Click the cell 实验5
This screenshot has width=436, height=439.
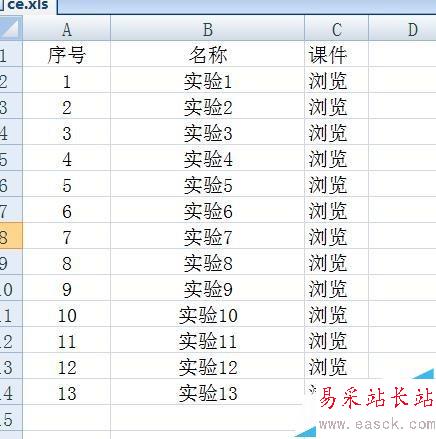point(207,185)
